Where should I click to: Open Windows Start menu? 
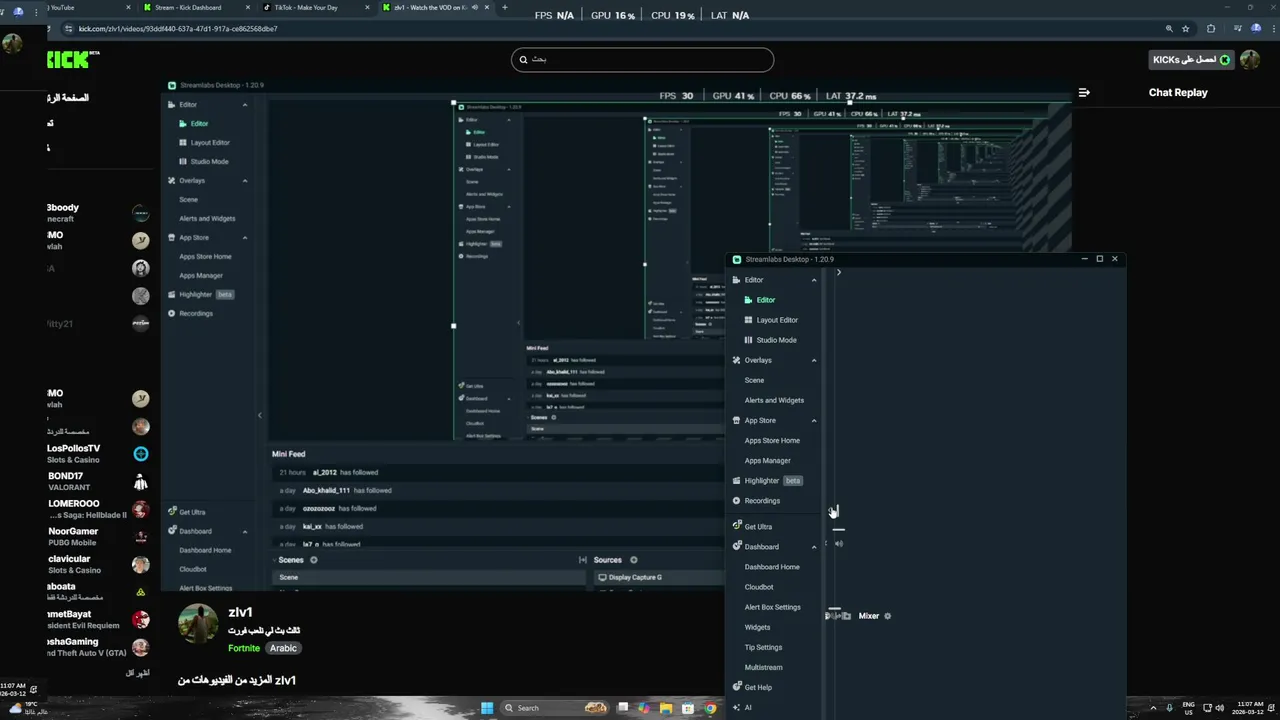[487, 708]
